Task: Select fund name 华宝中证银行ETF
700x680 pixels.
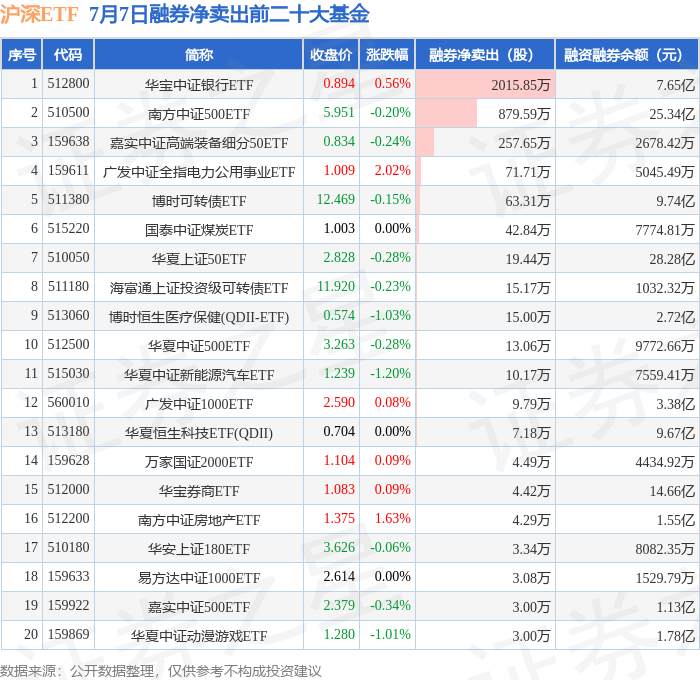Action: click(199, 85)
